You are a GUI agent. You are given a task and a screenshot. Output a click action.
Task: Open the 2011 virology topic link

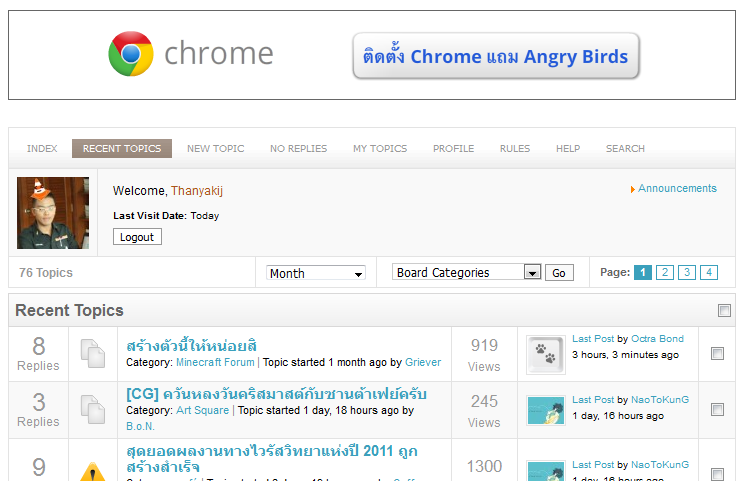coord(272,458)
